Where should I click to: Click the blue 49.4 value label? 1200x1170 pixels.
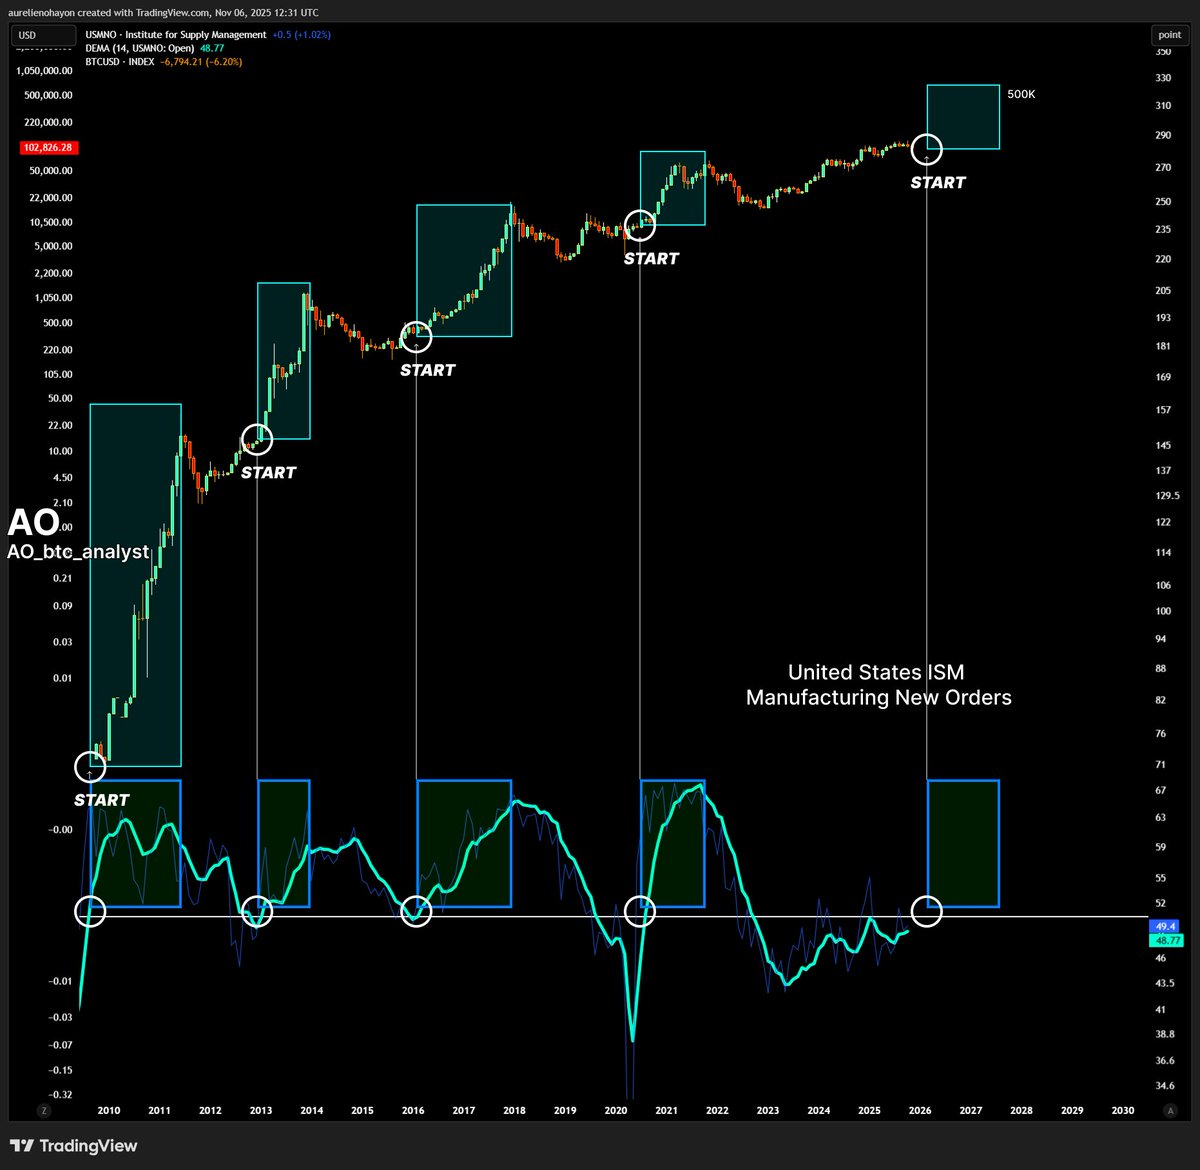[1163, 926]
